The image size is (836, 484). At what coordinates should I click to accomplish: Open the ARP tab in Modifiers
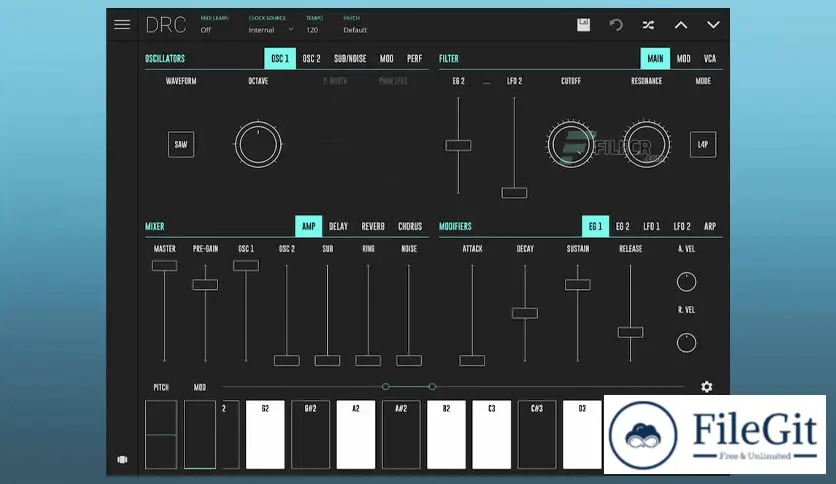click(x=710, y=227)
